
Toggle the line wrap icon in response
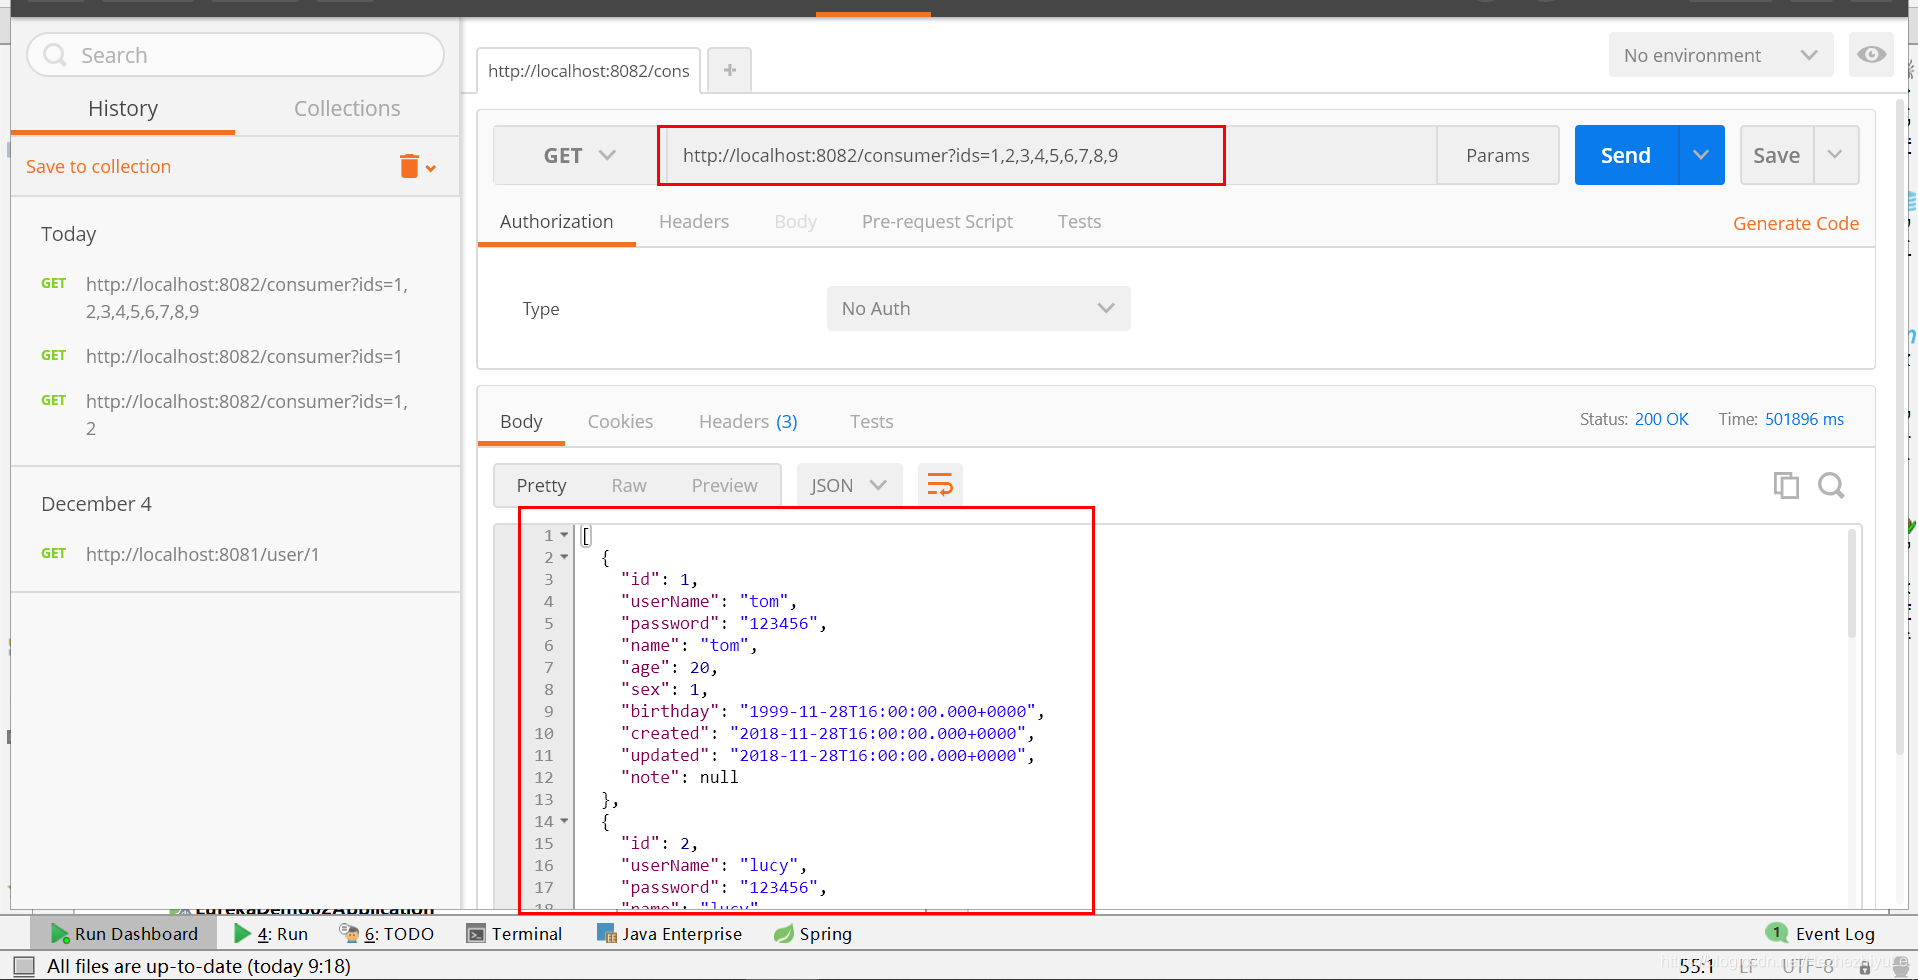click(940, 485)
